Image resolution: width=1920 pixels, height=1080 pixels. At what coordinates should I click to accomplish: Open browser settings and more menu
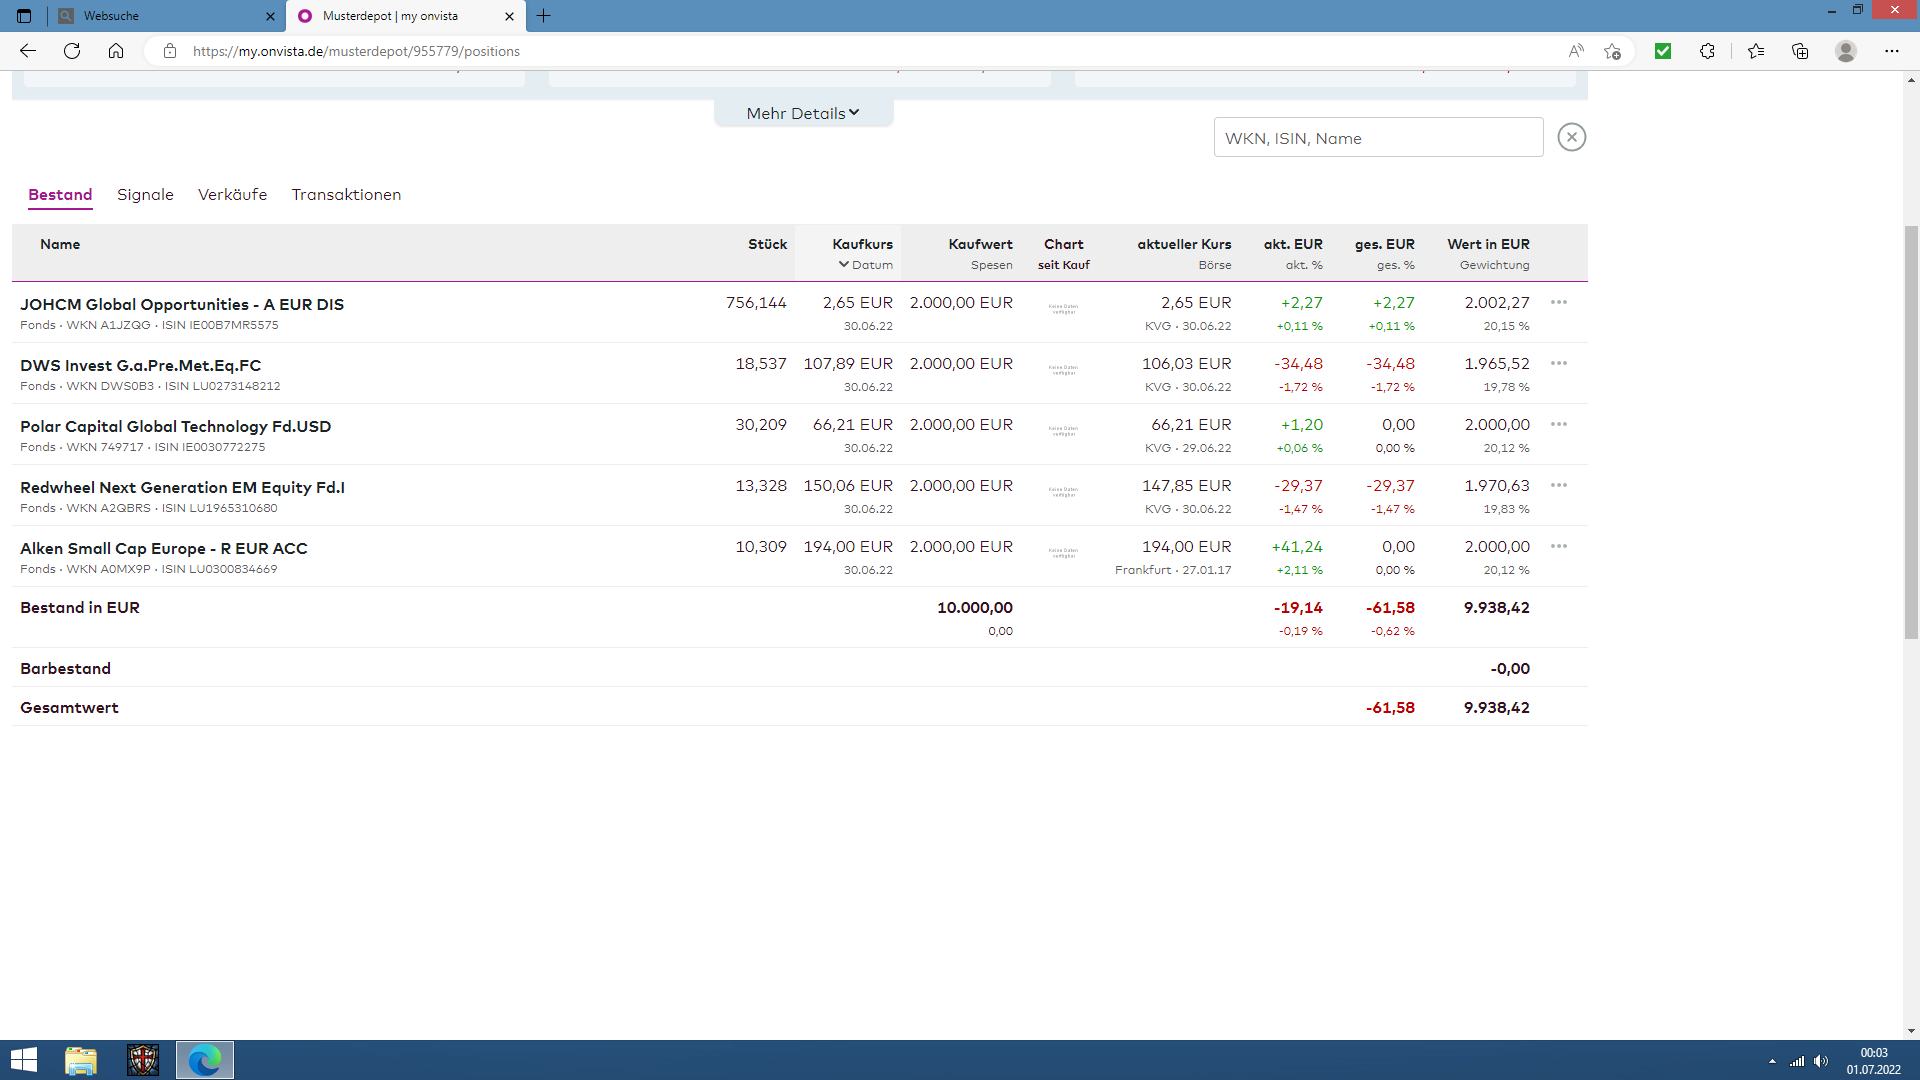tap(1891, 51)
